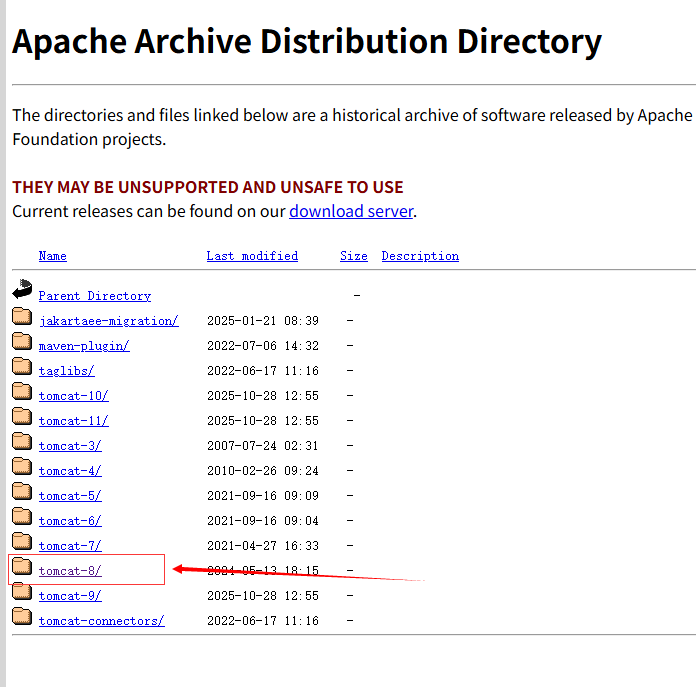Open the maven-plugin/ directory link
Image resolution: width=696 pixels, height=687 pixels.
(84, 346)
